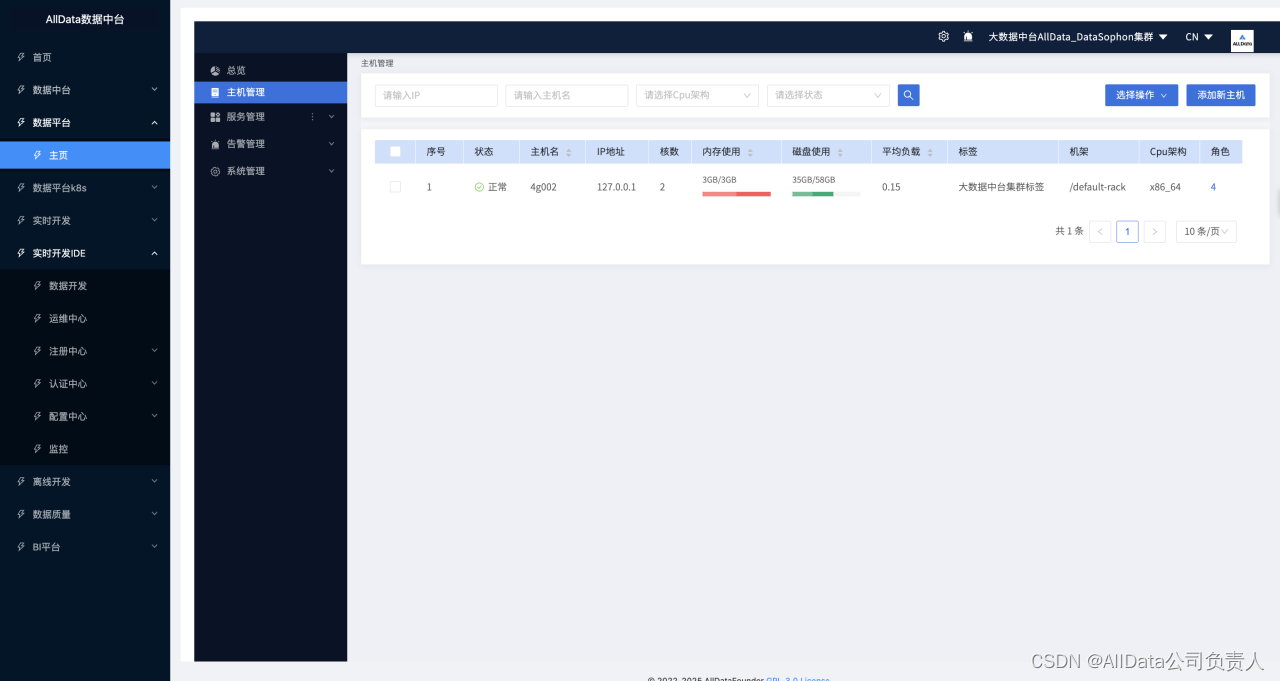
Task: Open 首页 in the left sidebar
Action: [85, 57]
